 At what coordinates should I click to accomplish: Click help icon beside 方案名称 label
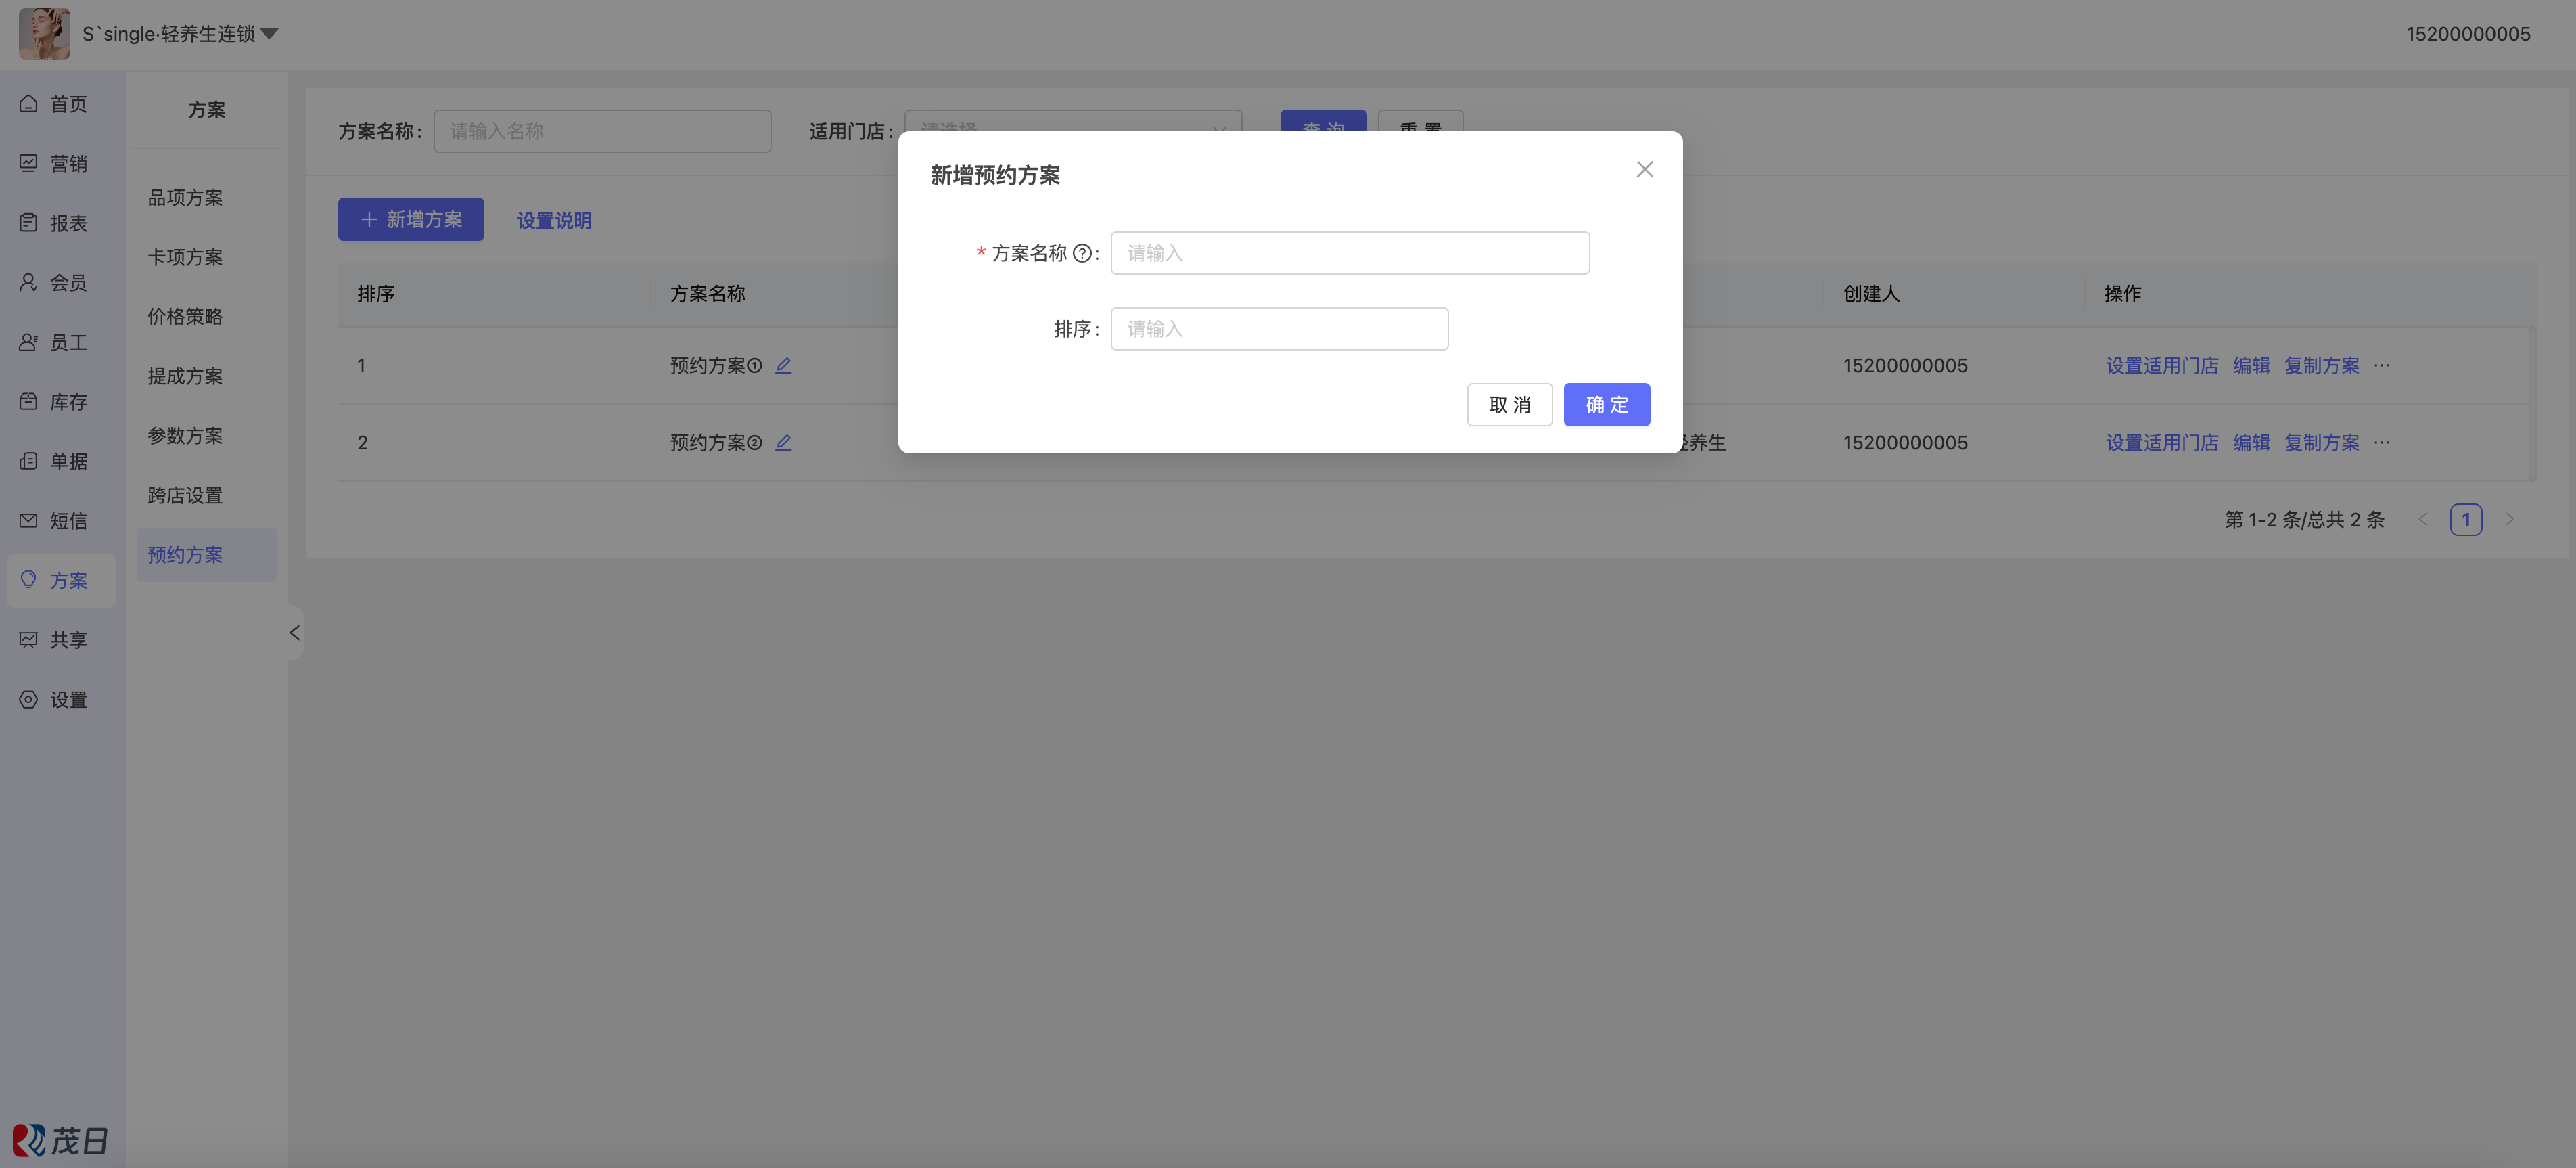coord(1081,253)
